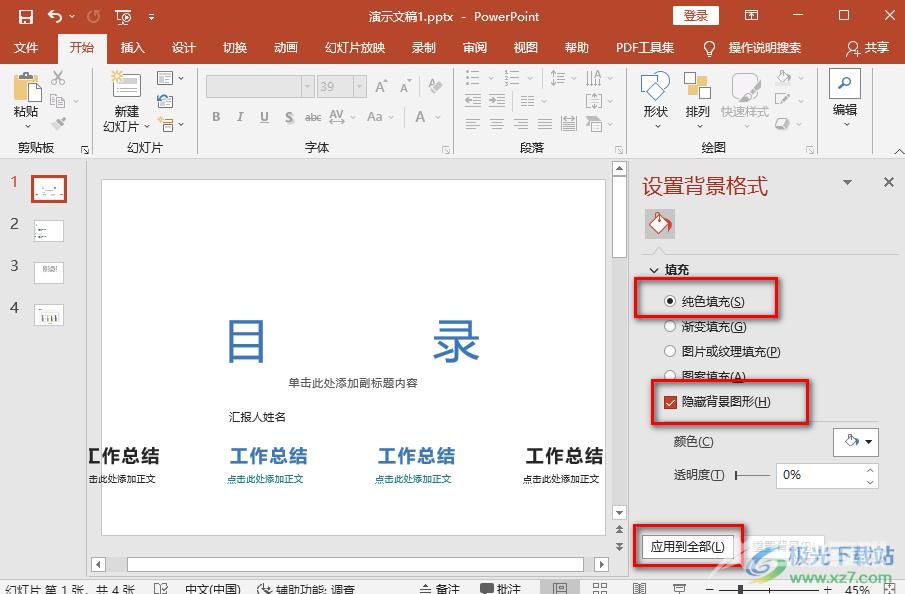
Task: Open the File menu tab
Action: coord(26,48)
